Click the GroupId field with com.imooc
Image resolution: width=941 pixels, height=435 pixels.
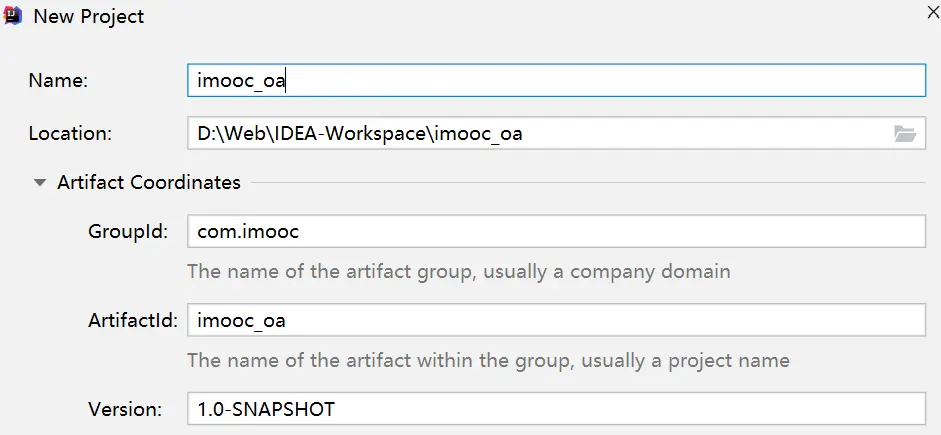coord(556,232)
